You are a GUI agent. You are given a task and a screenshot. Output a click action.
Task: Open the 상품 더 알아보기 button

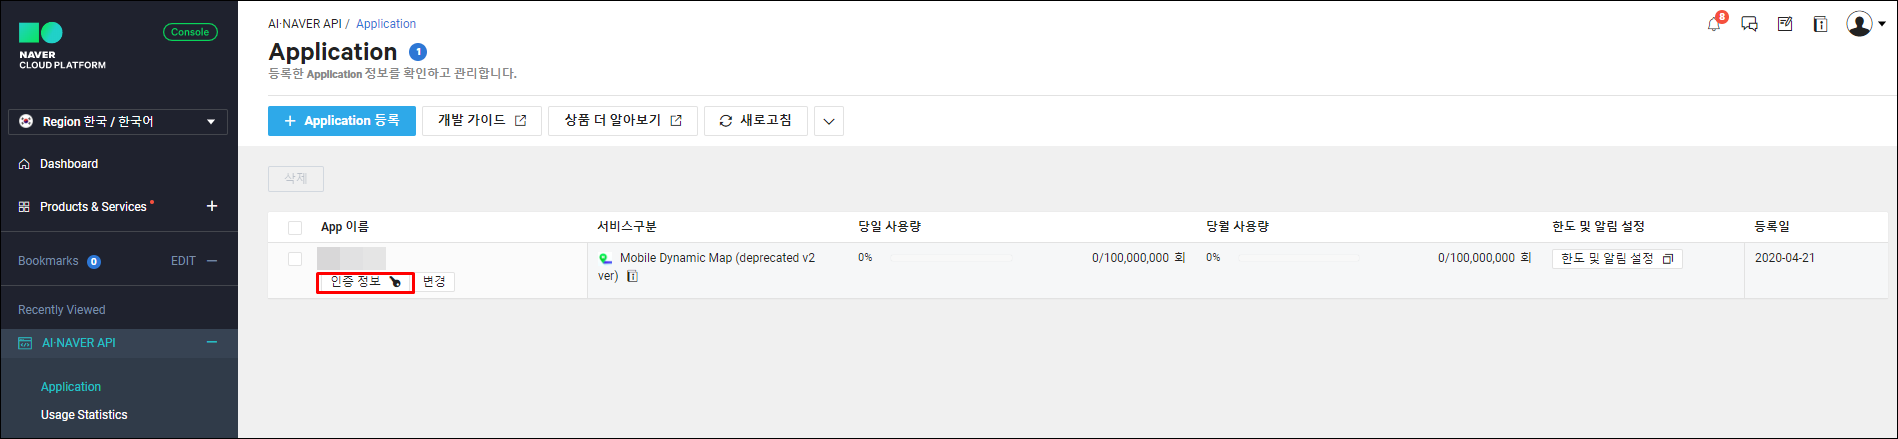623,121
